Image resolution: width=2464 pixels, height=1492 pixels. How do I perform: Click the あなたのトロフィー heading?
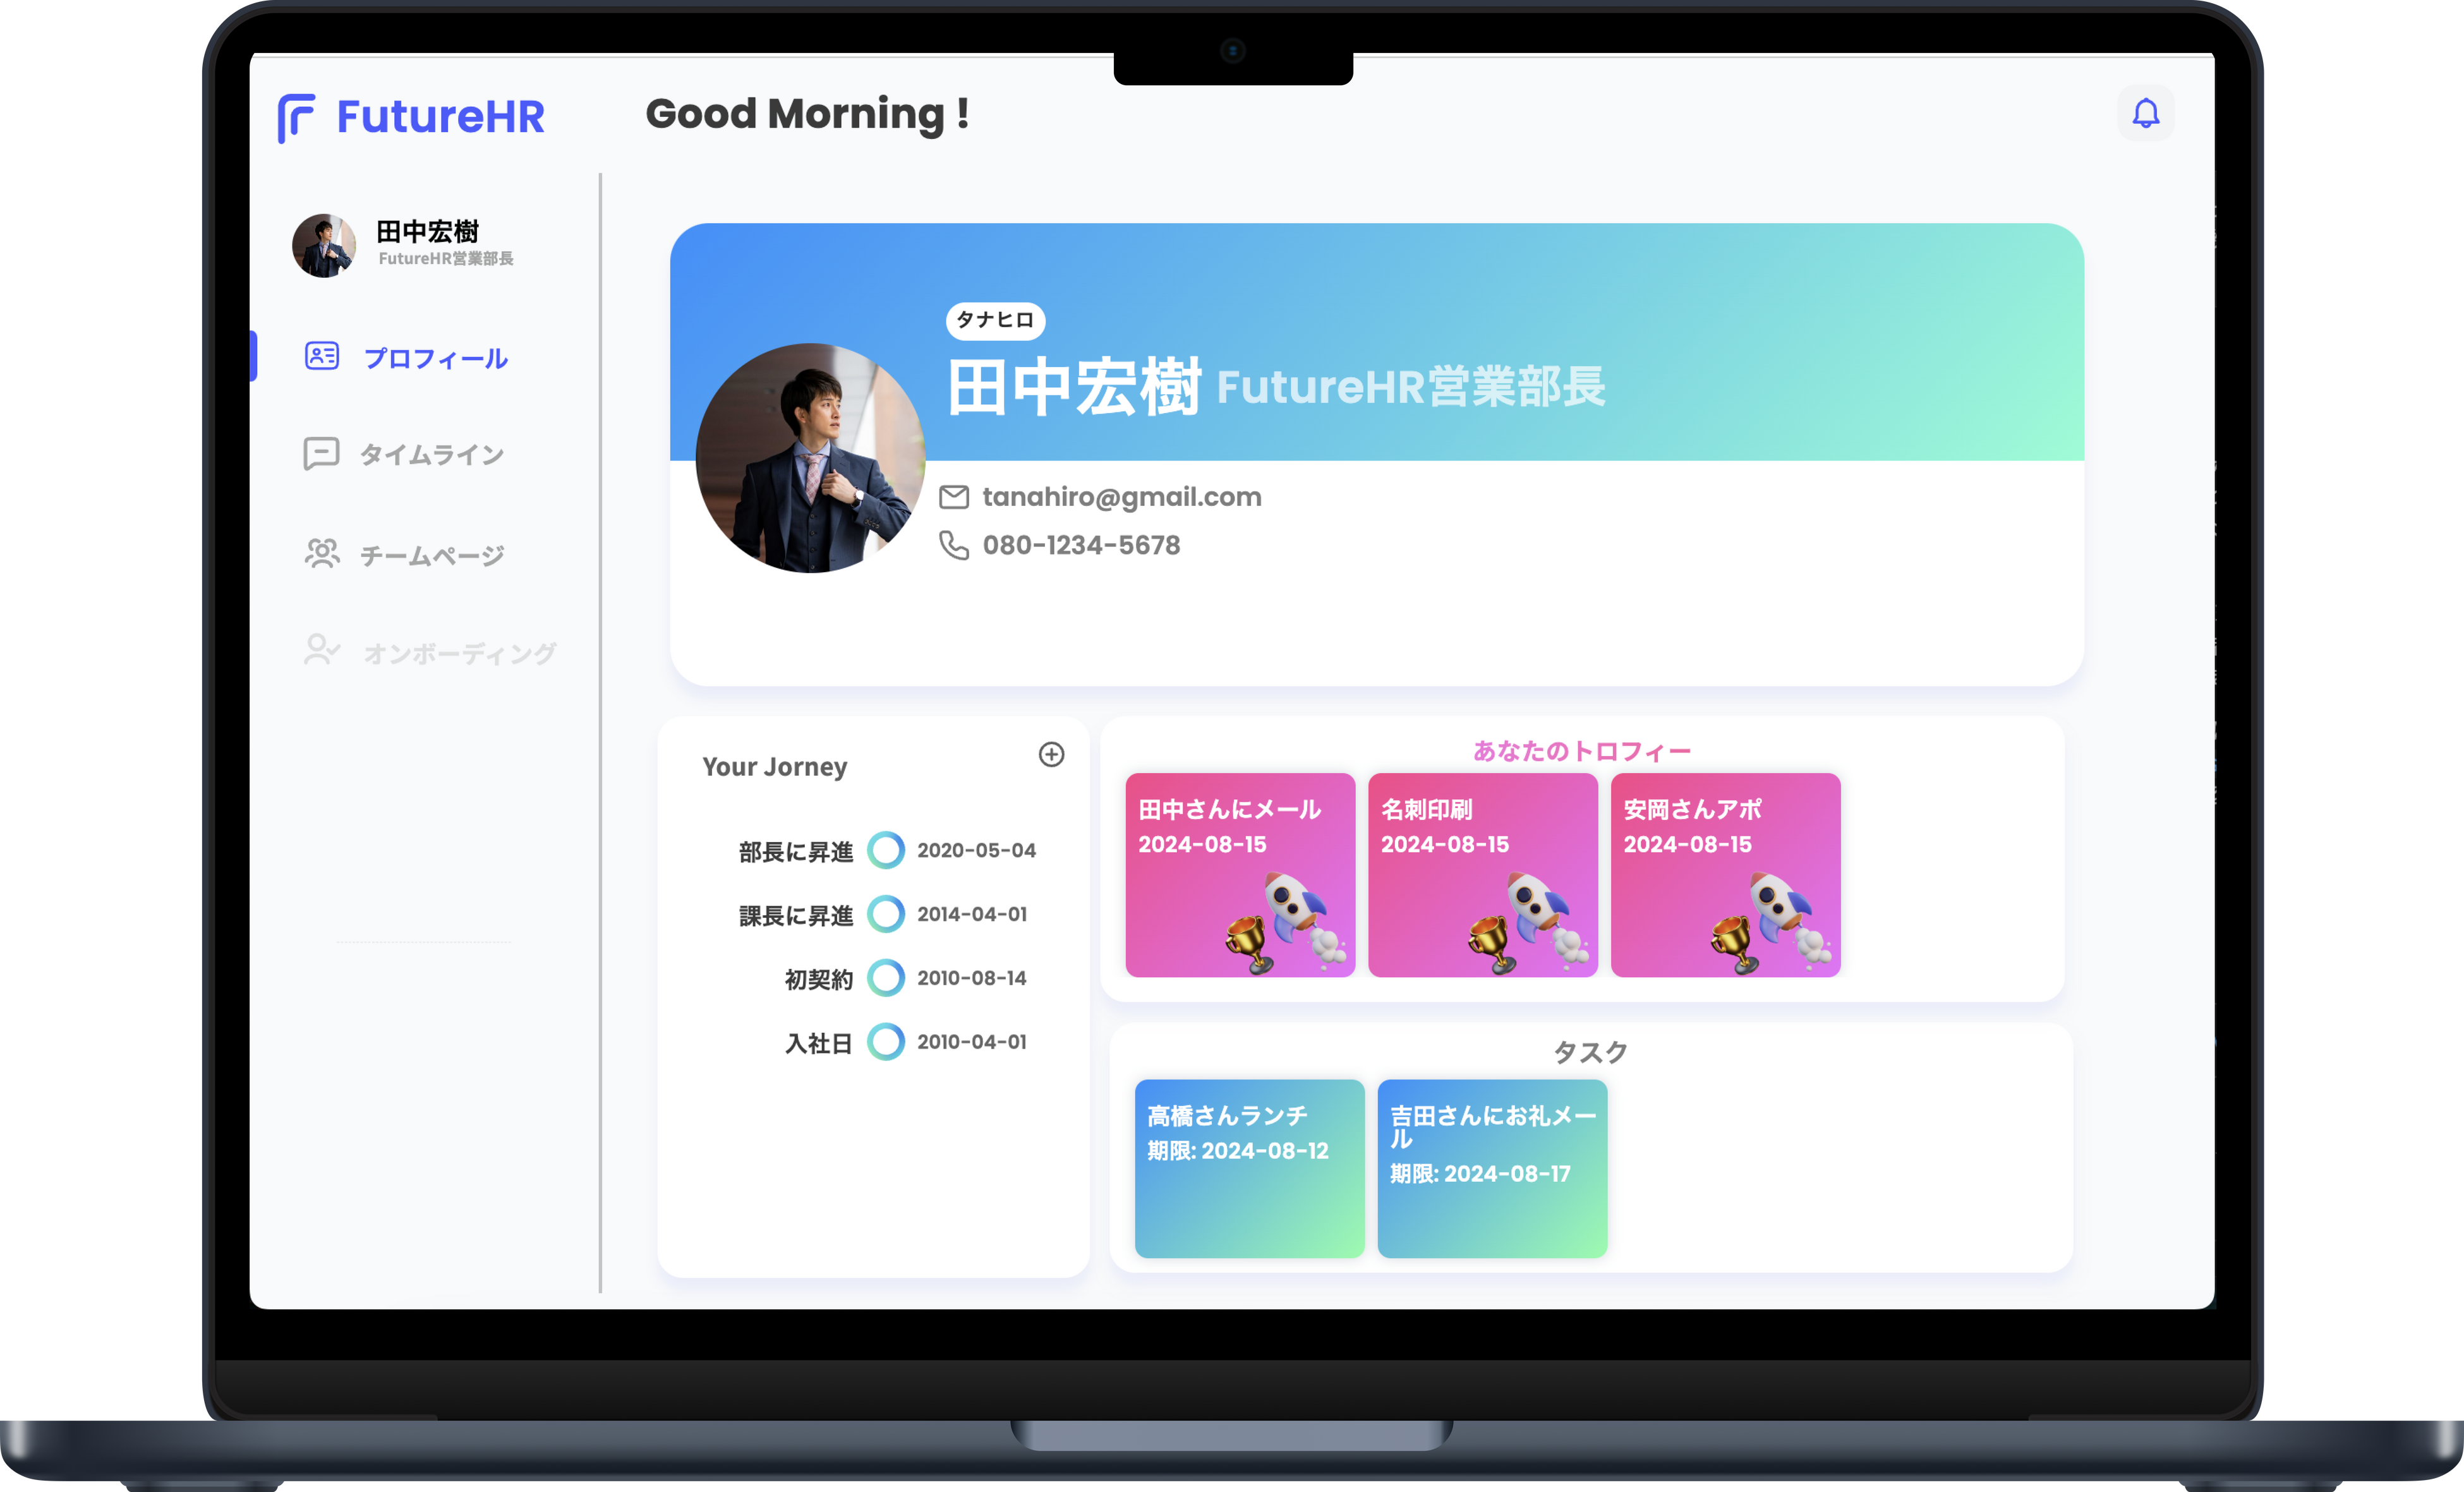pyautogui.click(x=1582, y=751)
